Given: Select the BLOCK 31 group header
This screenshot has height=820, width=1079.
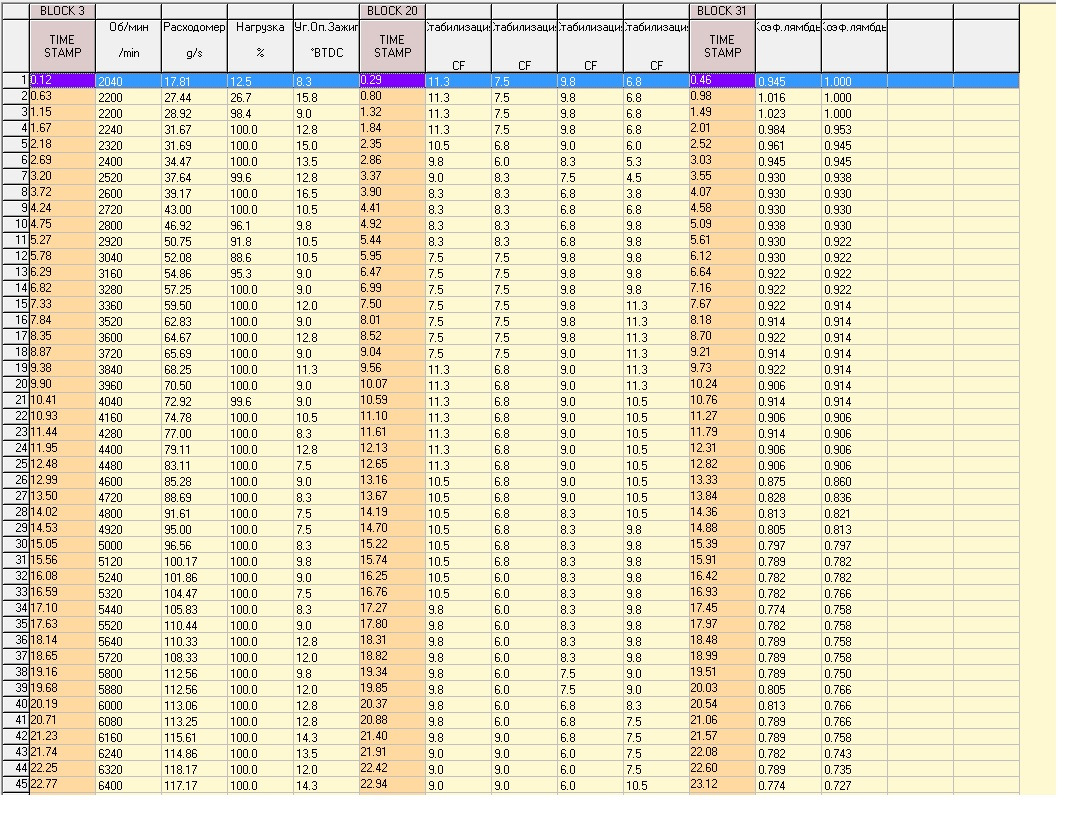Looking at the screenshot, I should [722, 11].
